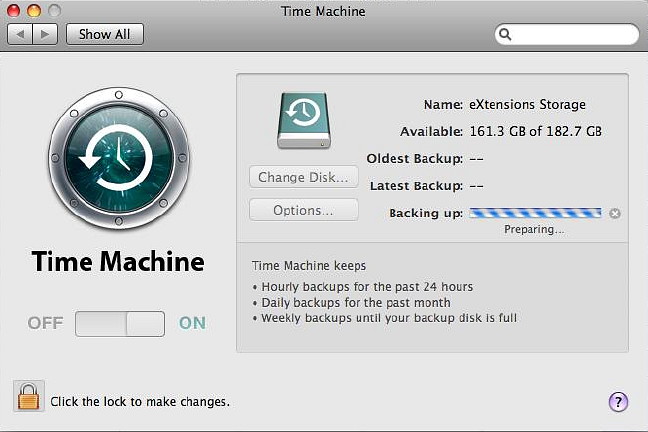Click the 'Latest Backup:' label
This screenshot has height=432, width=648.
click(416, 186)
